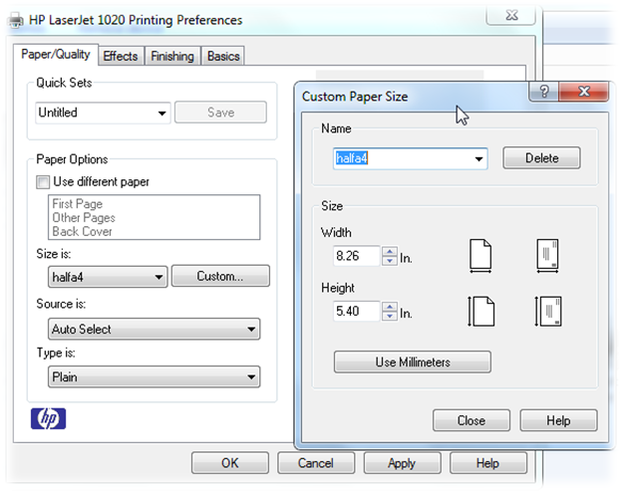Select Other Pages in the paper list
This screenshot has width=627, height=491.
click(x=84, y=218)
